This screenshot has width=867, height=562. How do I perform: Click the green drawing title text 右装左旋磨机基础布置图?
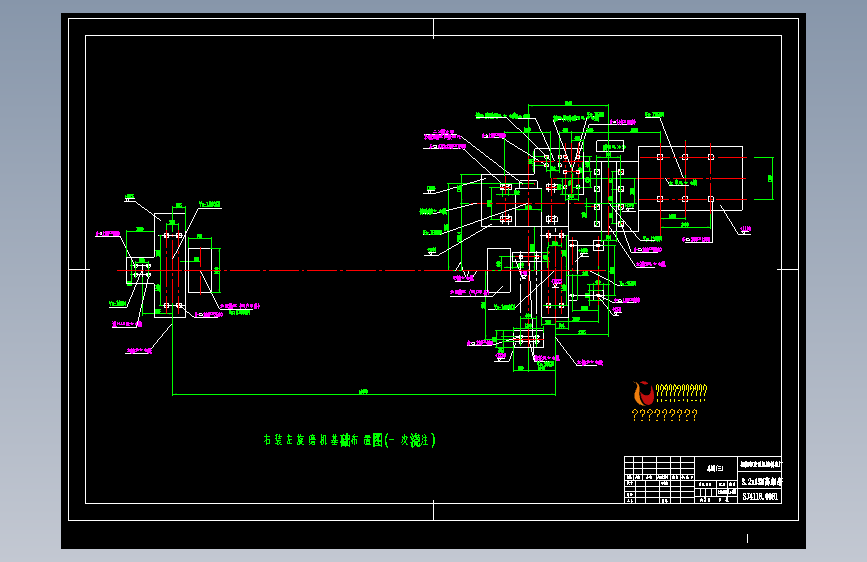click(349, 440)
